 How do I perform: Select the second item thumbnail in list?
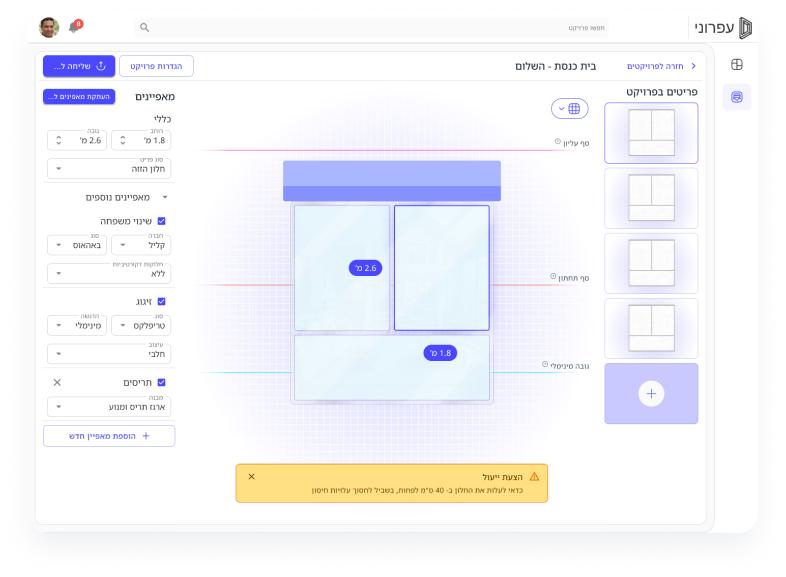(x=651, y=198)
